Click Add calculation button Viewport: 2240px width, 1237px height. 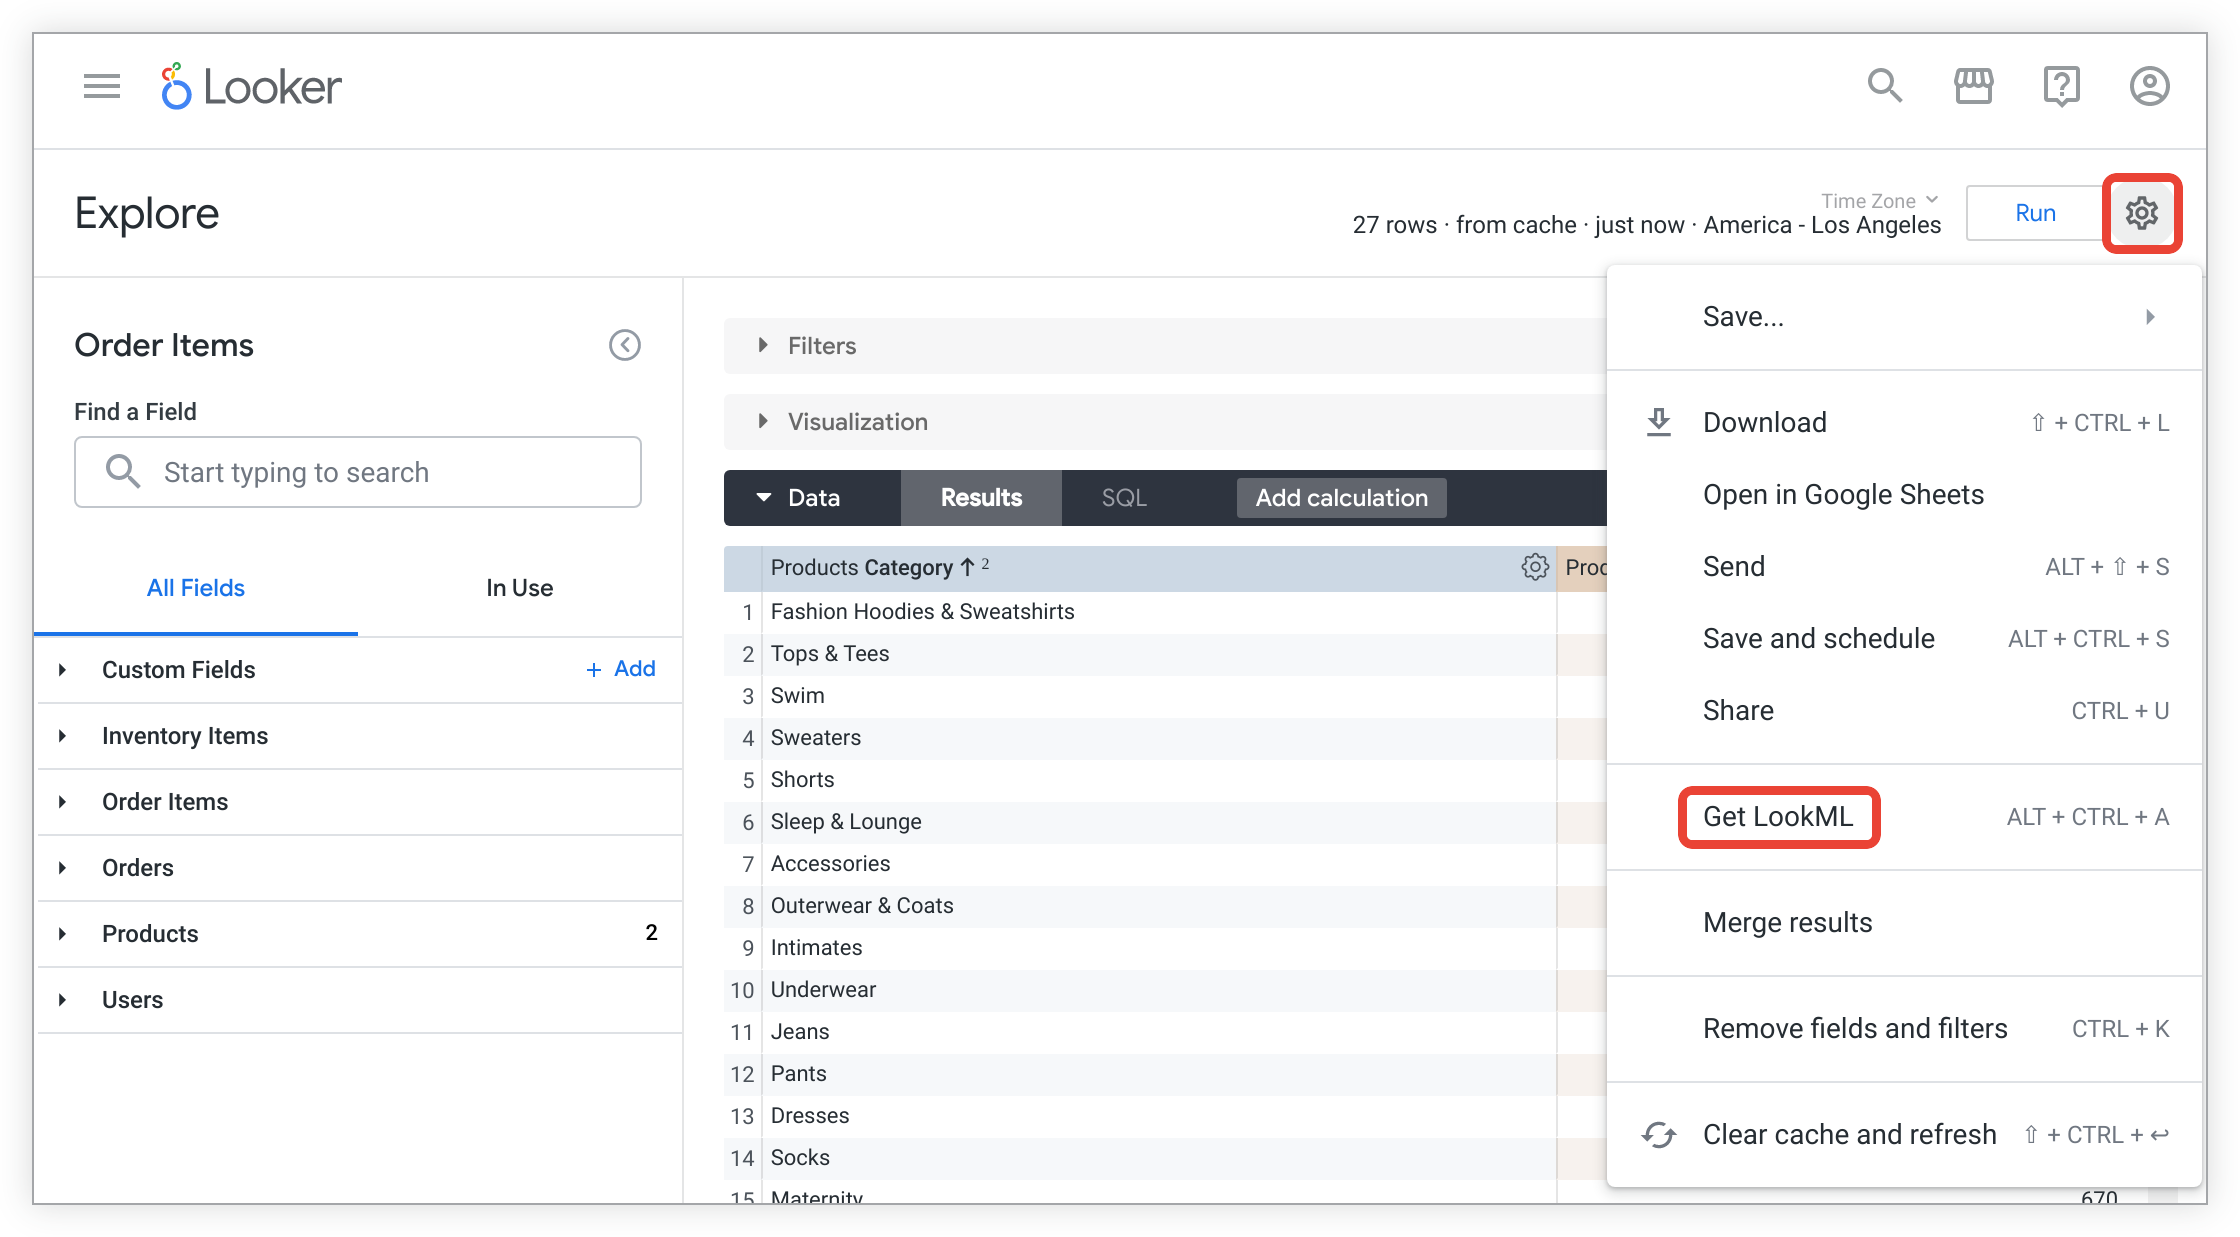pos(1341,498)
